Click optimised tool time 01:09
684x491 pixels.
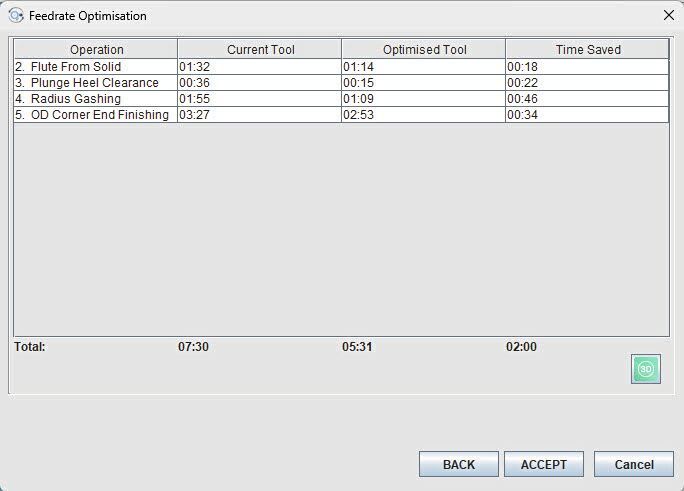[x=359, y=99]
